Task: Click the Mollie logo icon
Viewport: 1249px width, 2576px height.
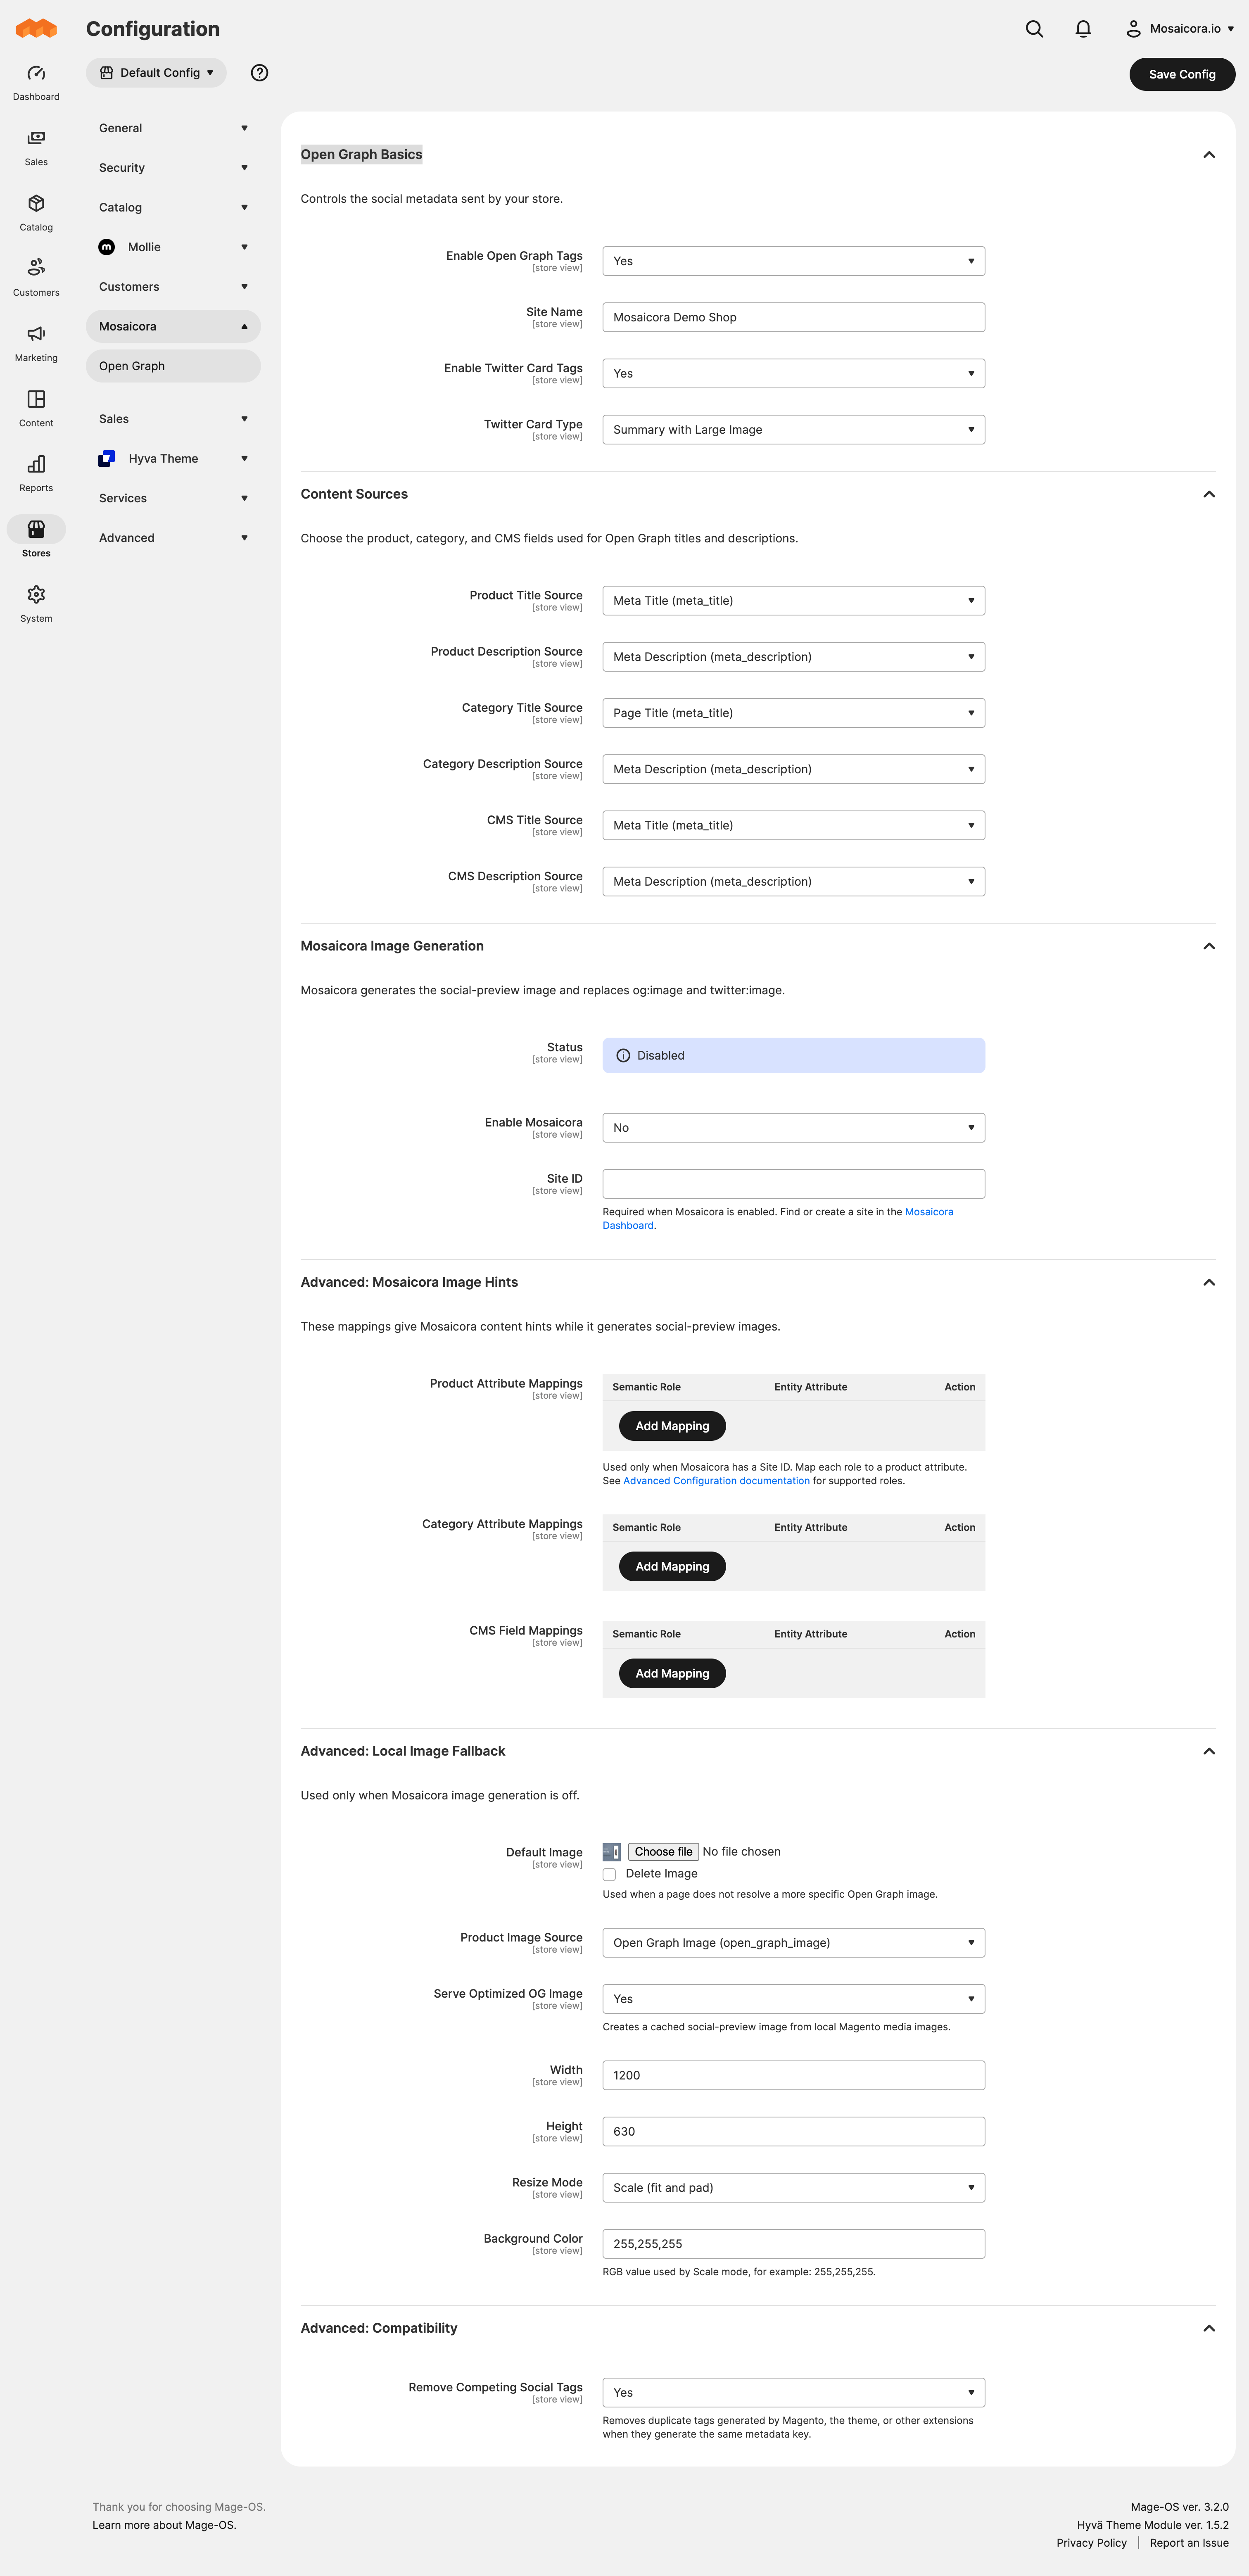Action: [x=107, y=247]
